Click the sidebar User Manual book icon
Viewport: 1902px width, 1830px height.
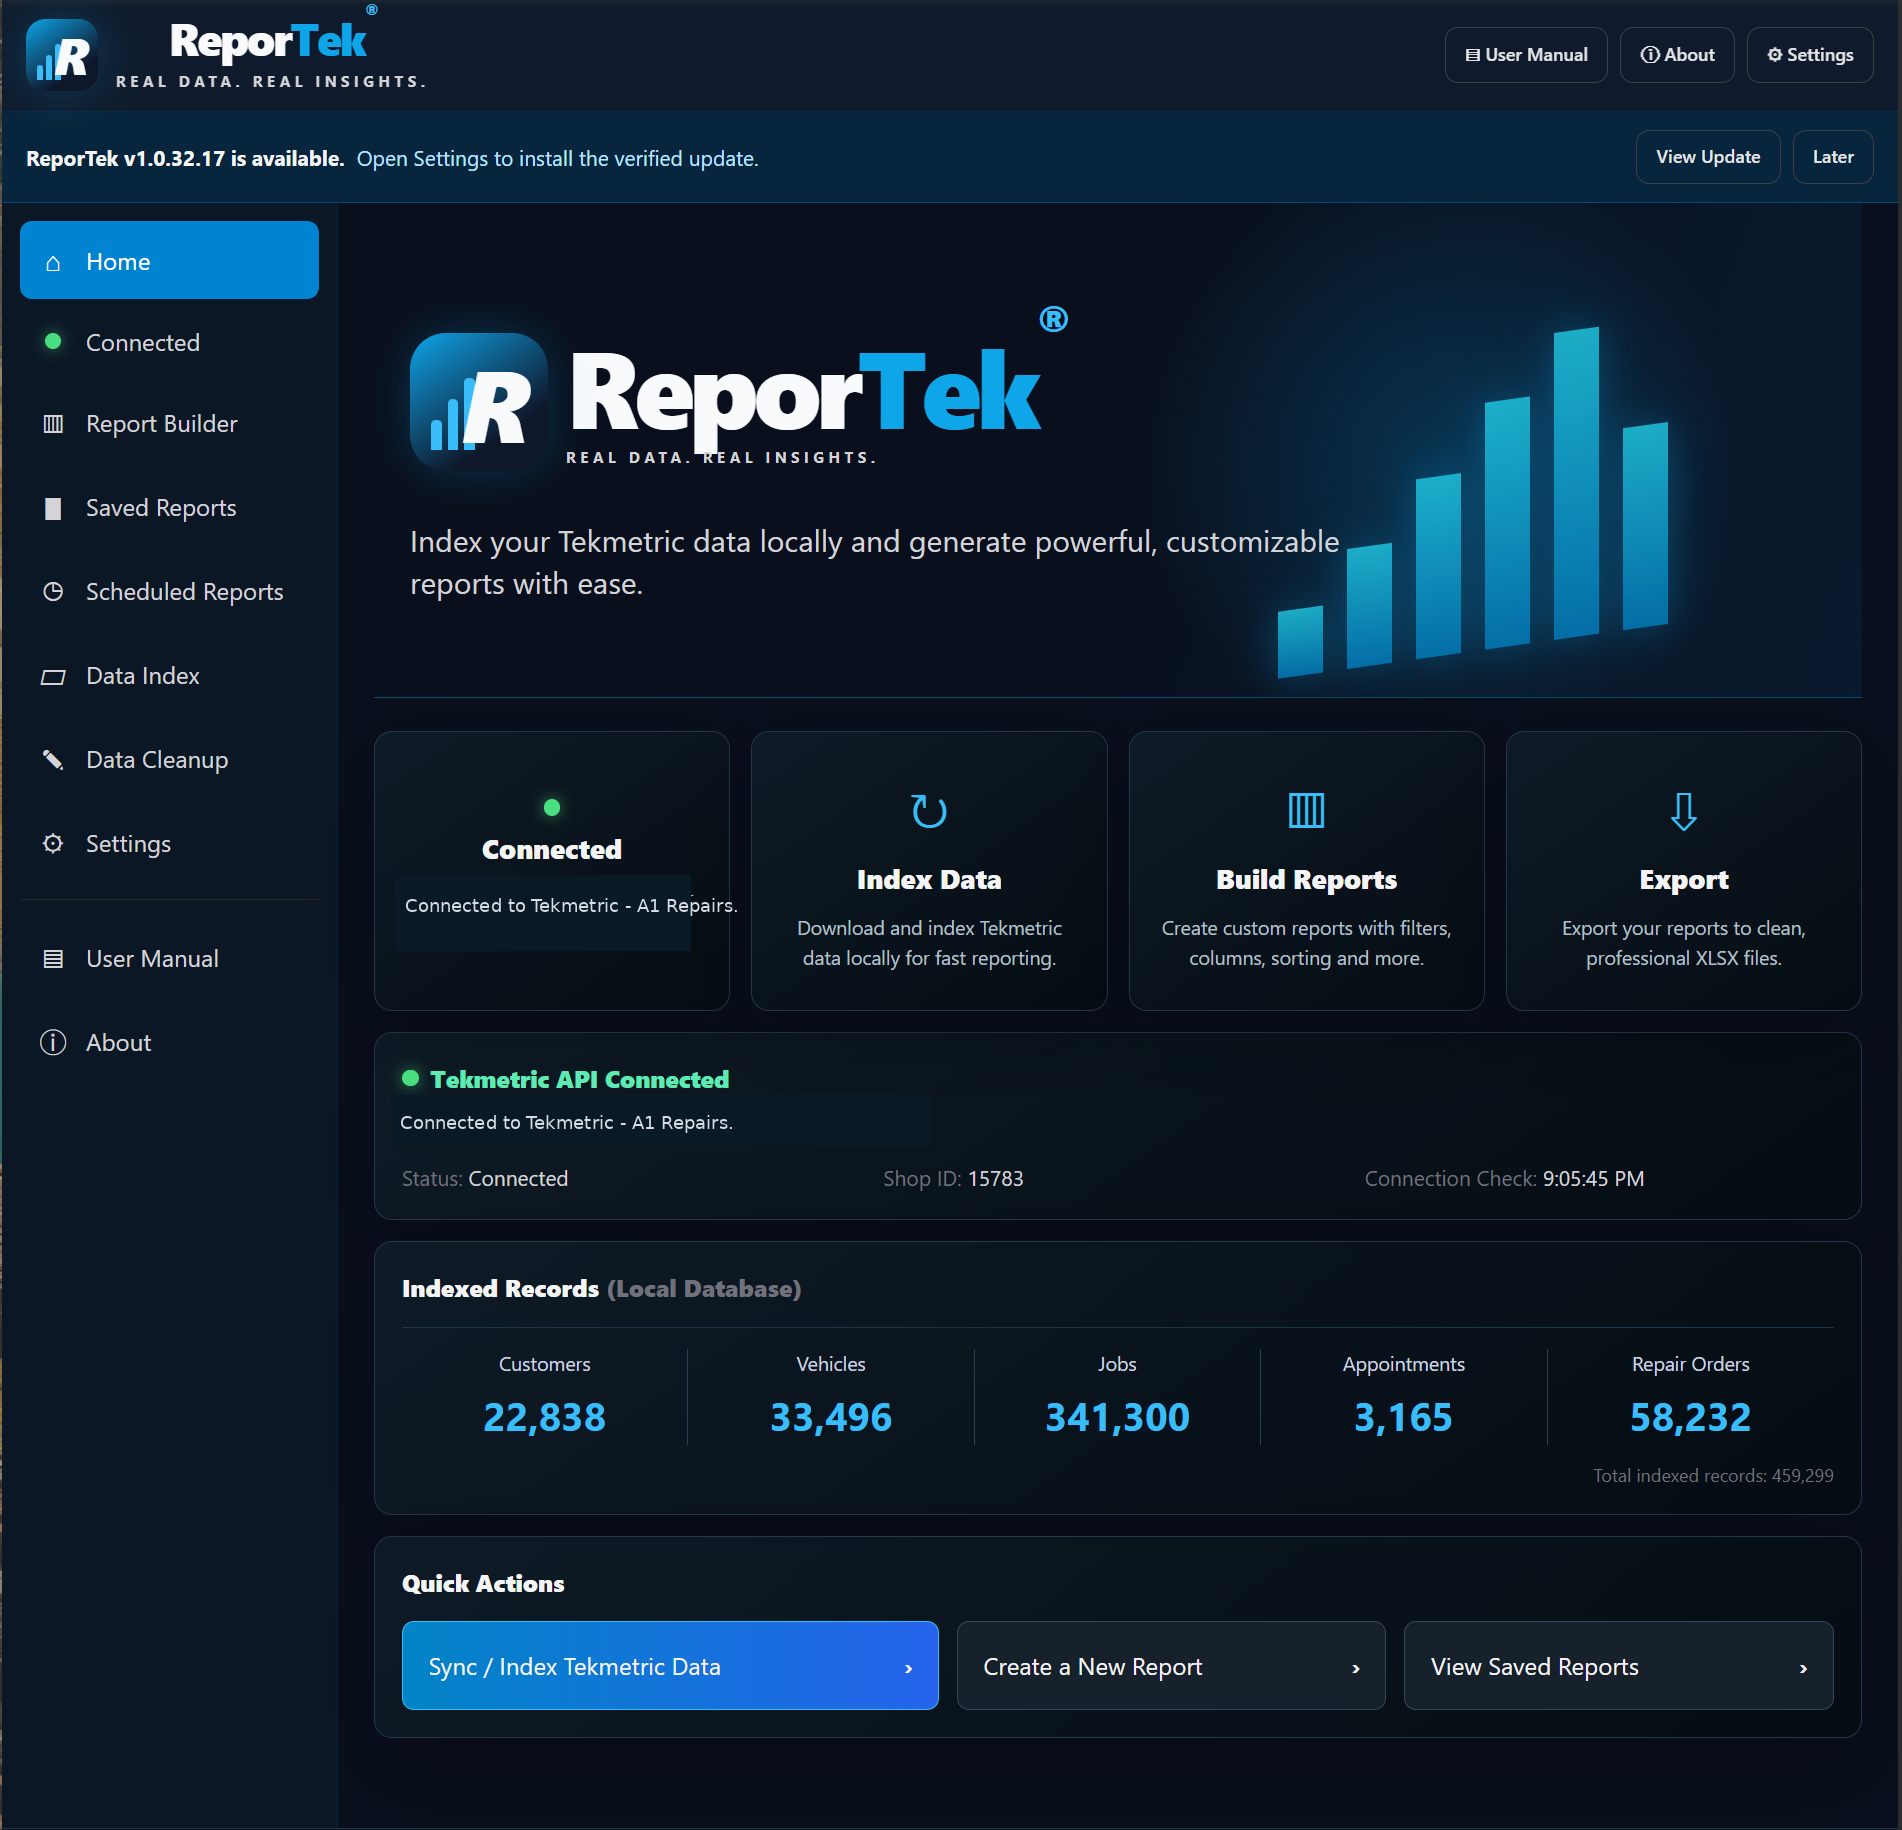pos(53,959)
